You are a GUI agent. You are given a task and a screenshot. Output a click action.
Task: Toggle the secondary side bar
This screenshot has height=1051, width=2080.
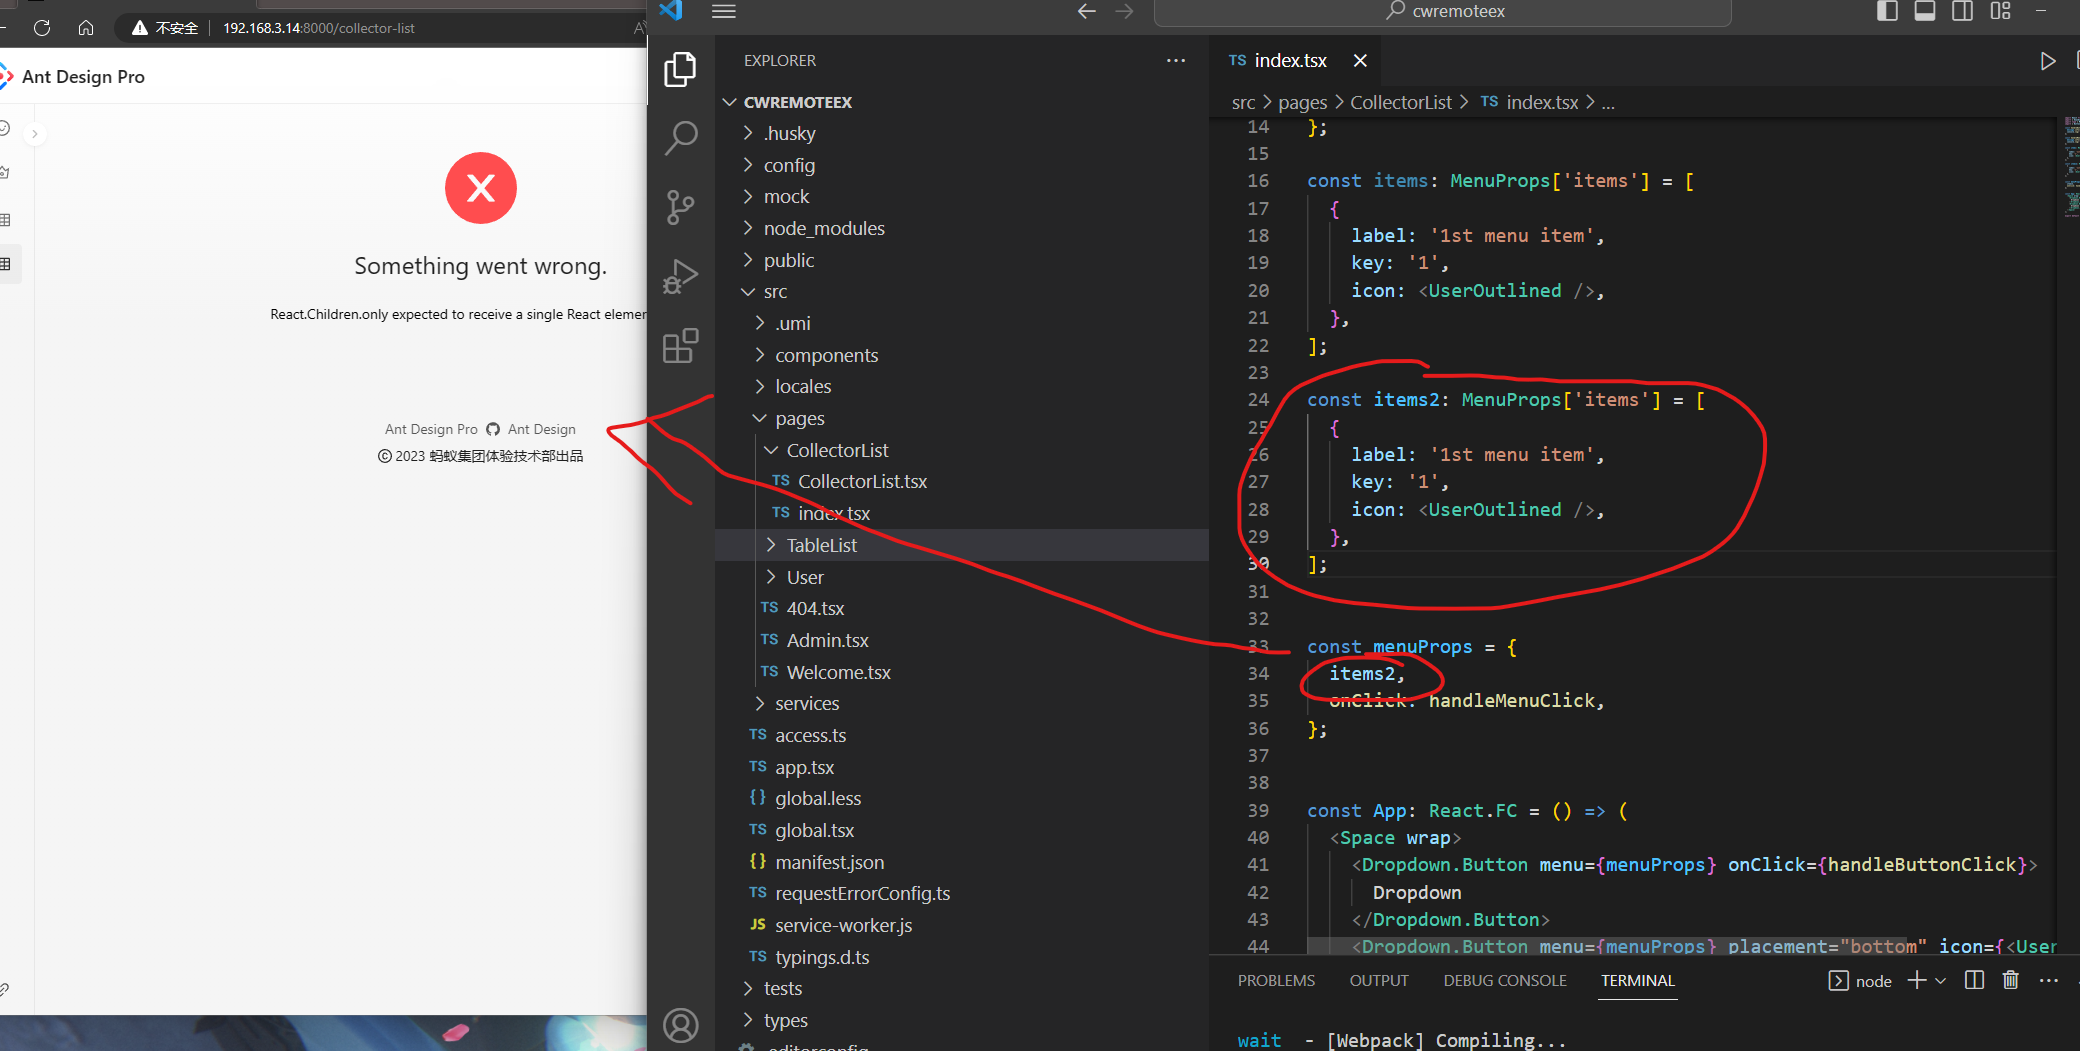pos(1962,11)
